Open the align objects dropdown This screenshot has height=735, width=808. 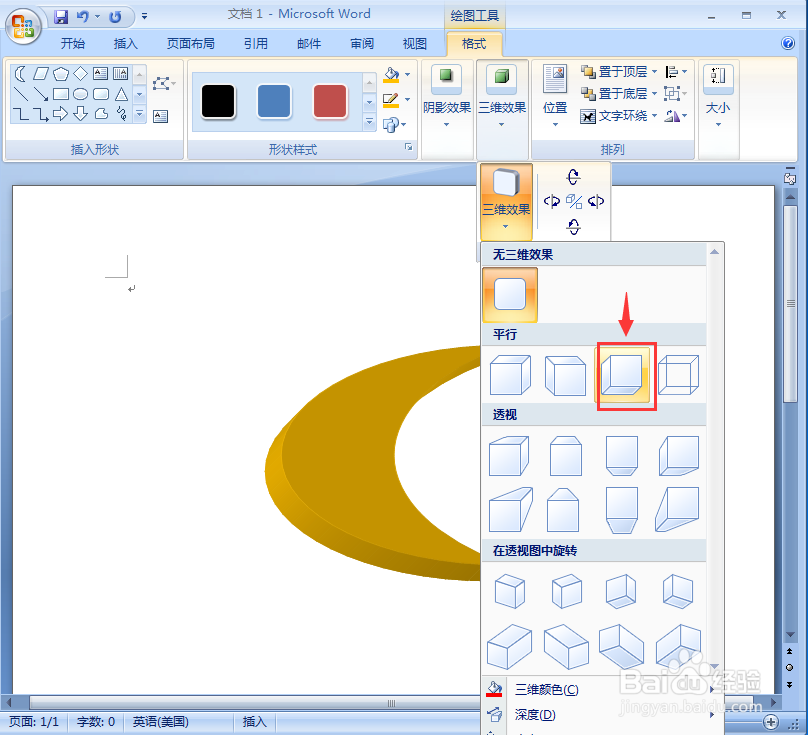pyautogui.click(x=676, y=72)
